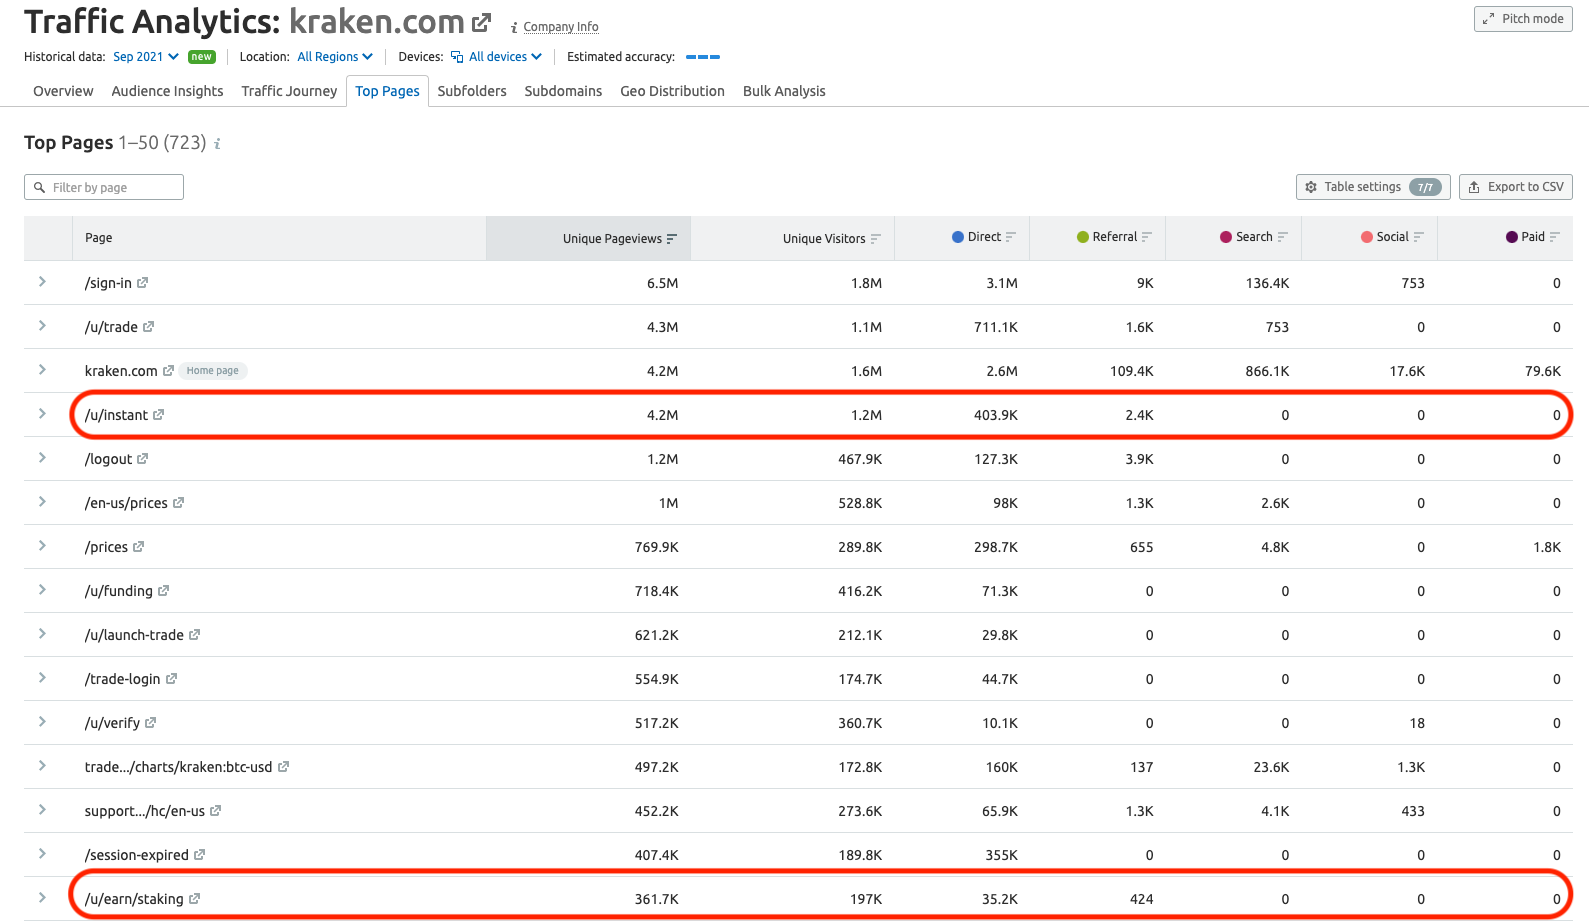Click the green new badge
Image resolution: width=1589 pixels, height=924 pixels.
(x=202, y=57)
